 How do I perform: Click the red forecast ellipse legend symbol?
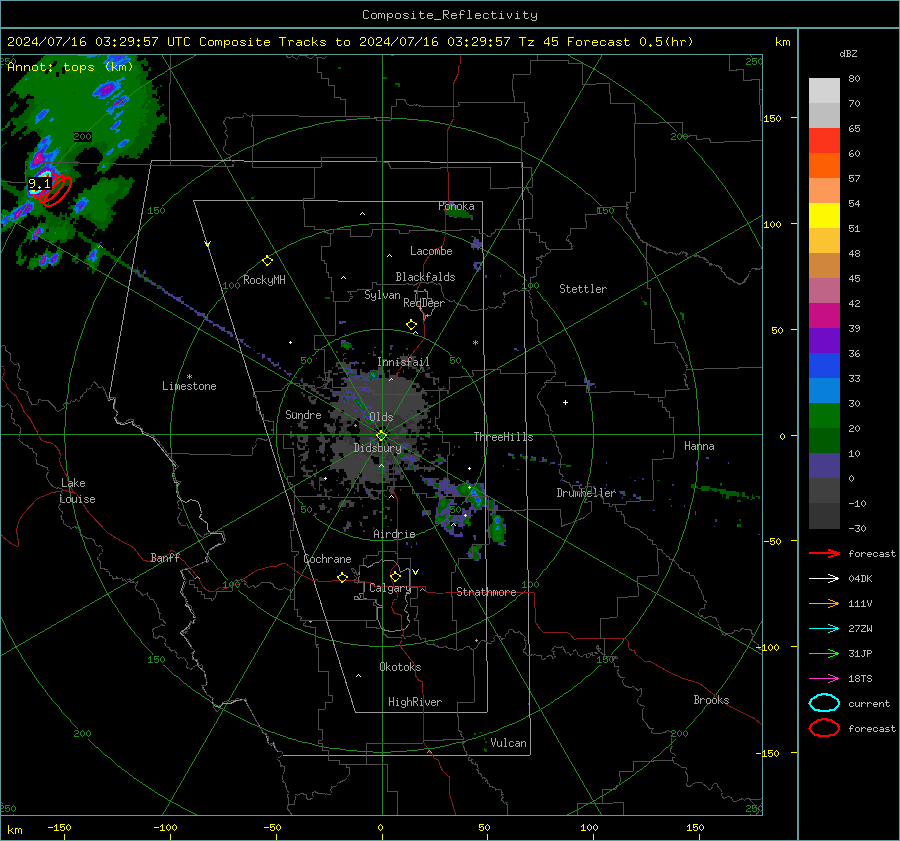point(824,728)
